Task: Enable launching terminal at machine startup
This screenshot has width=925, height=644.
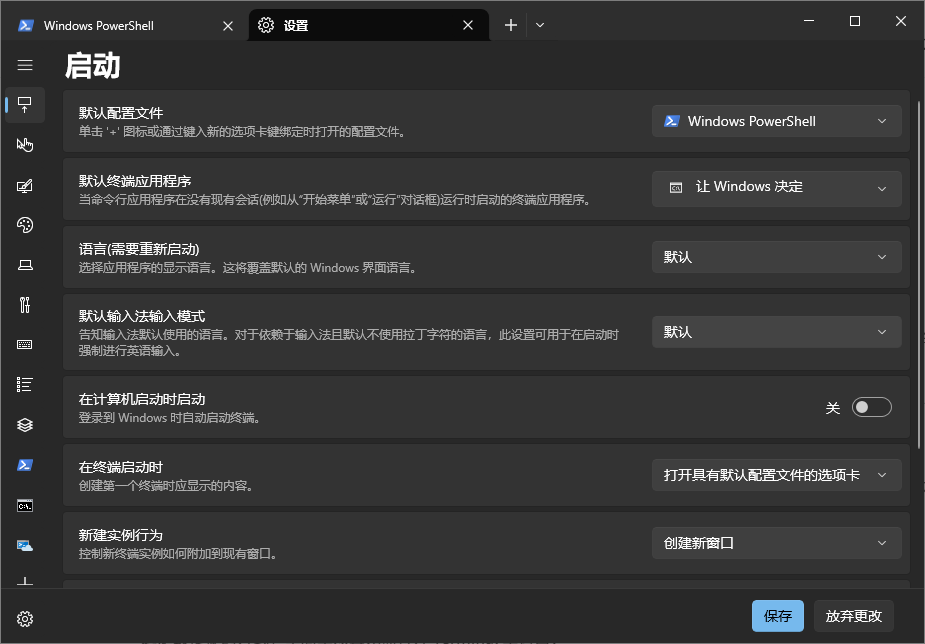Action: (871, 406)
